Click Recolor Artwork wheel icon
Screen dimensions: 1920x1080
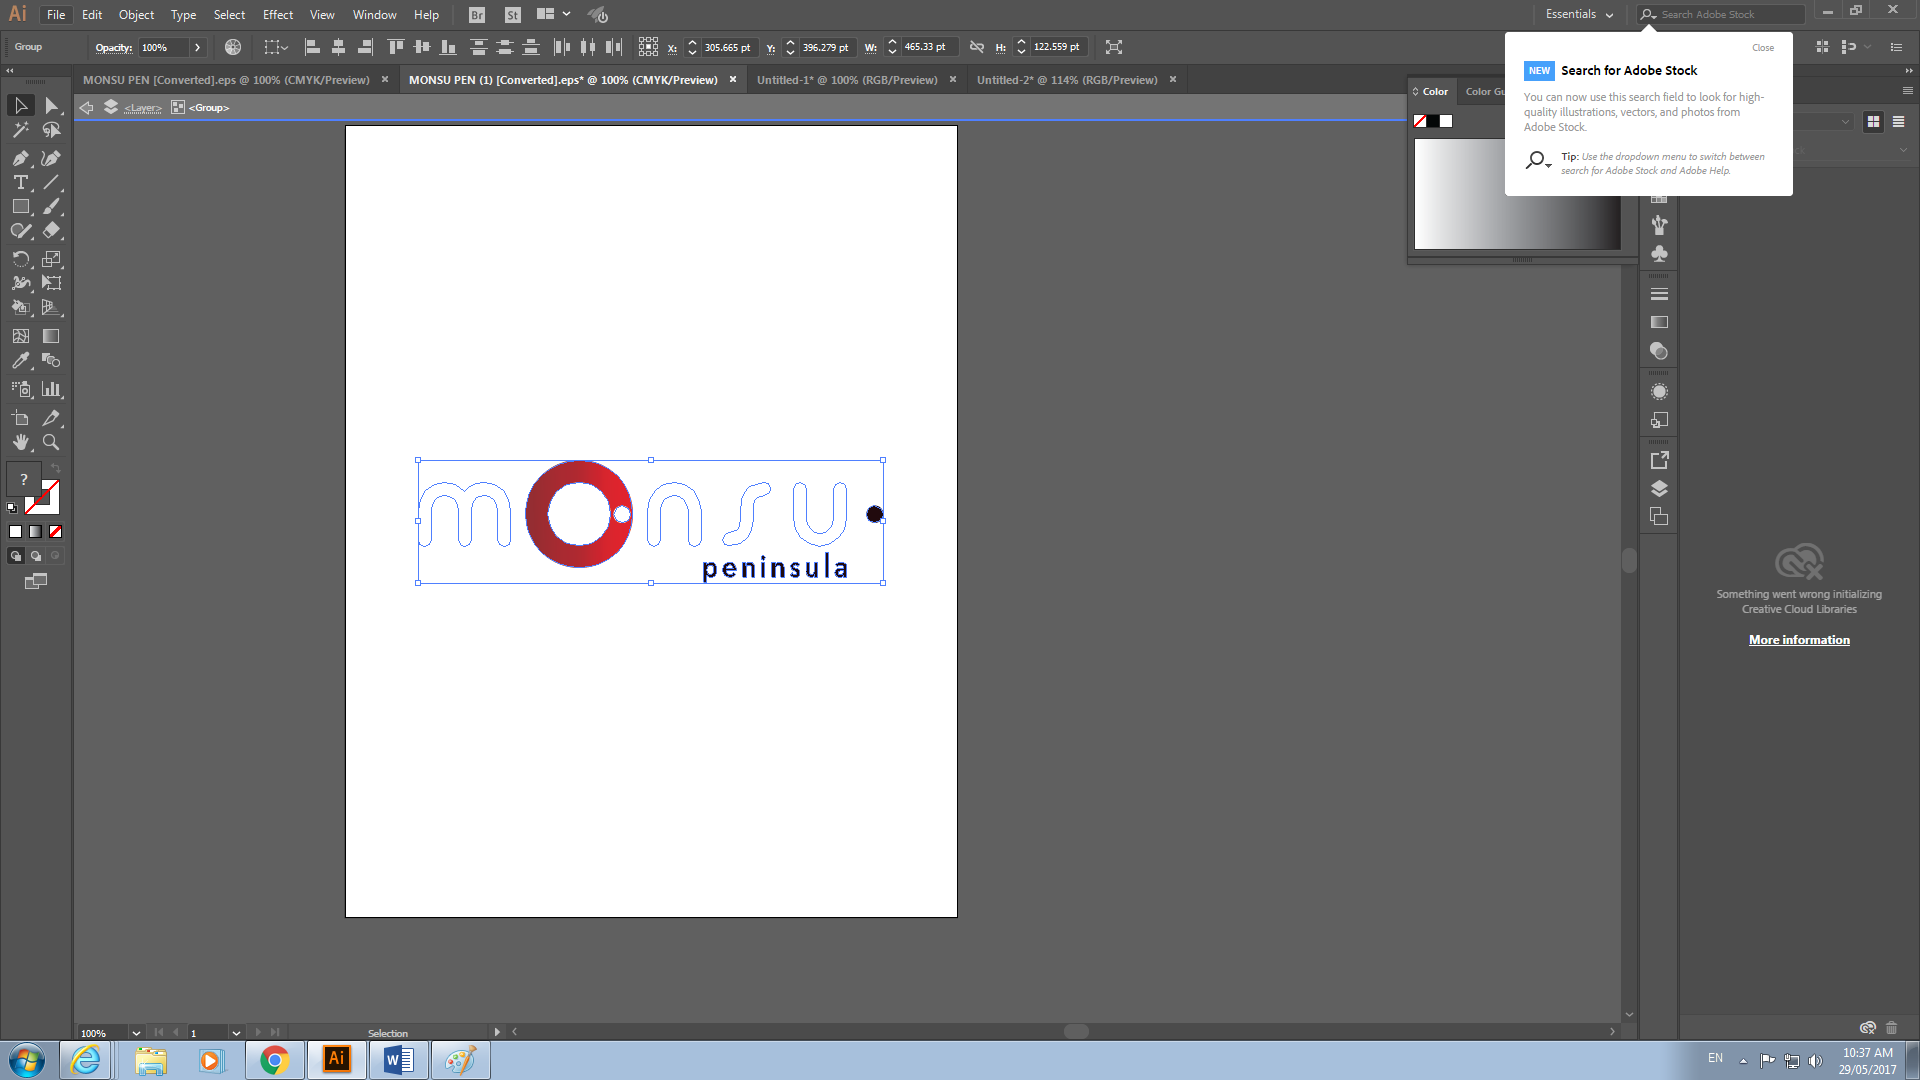tap(233, 47)
